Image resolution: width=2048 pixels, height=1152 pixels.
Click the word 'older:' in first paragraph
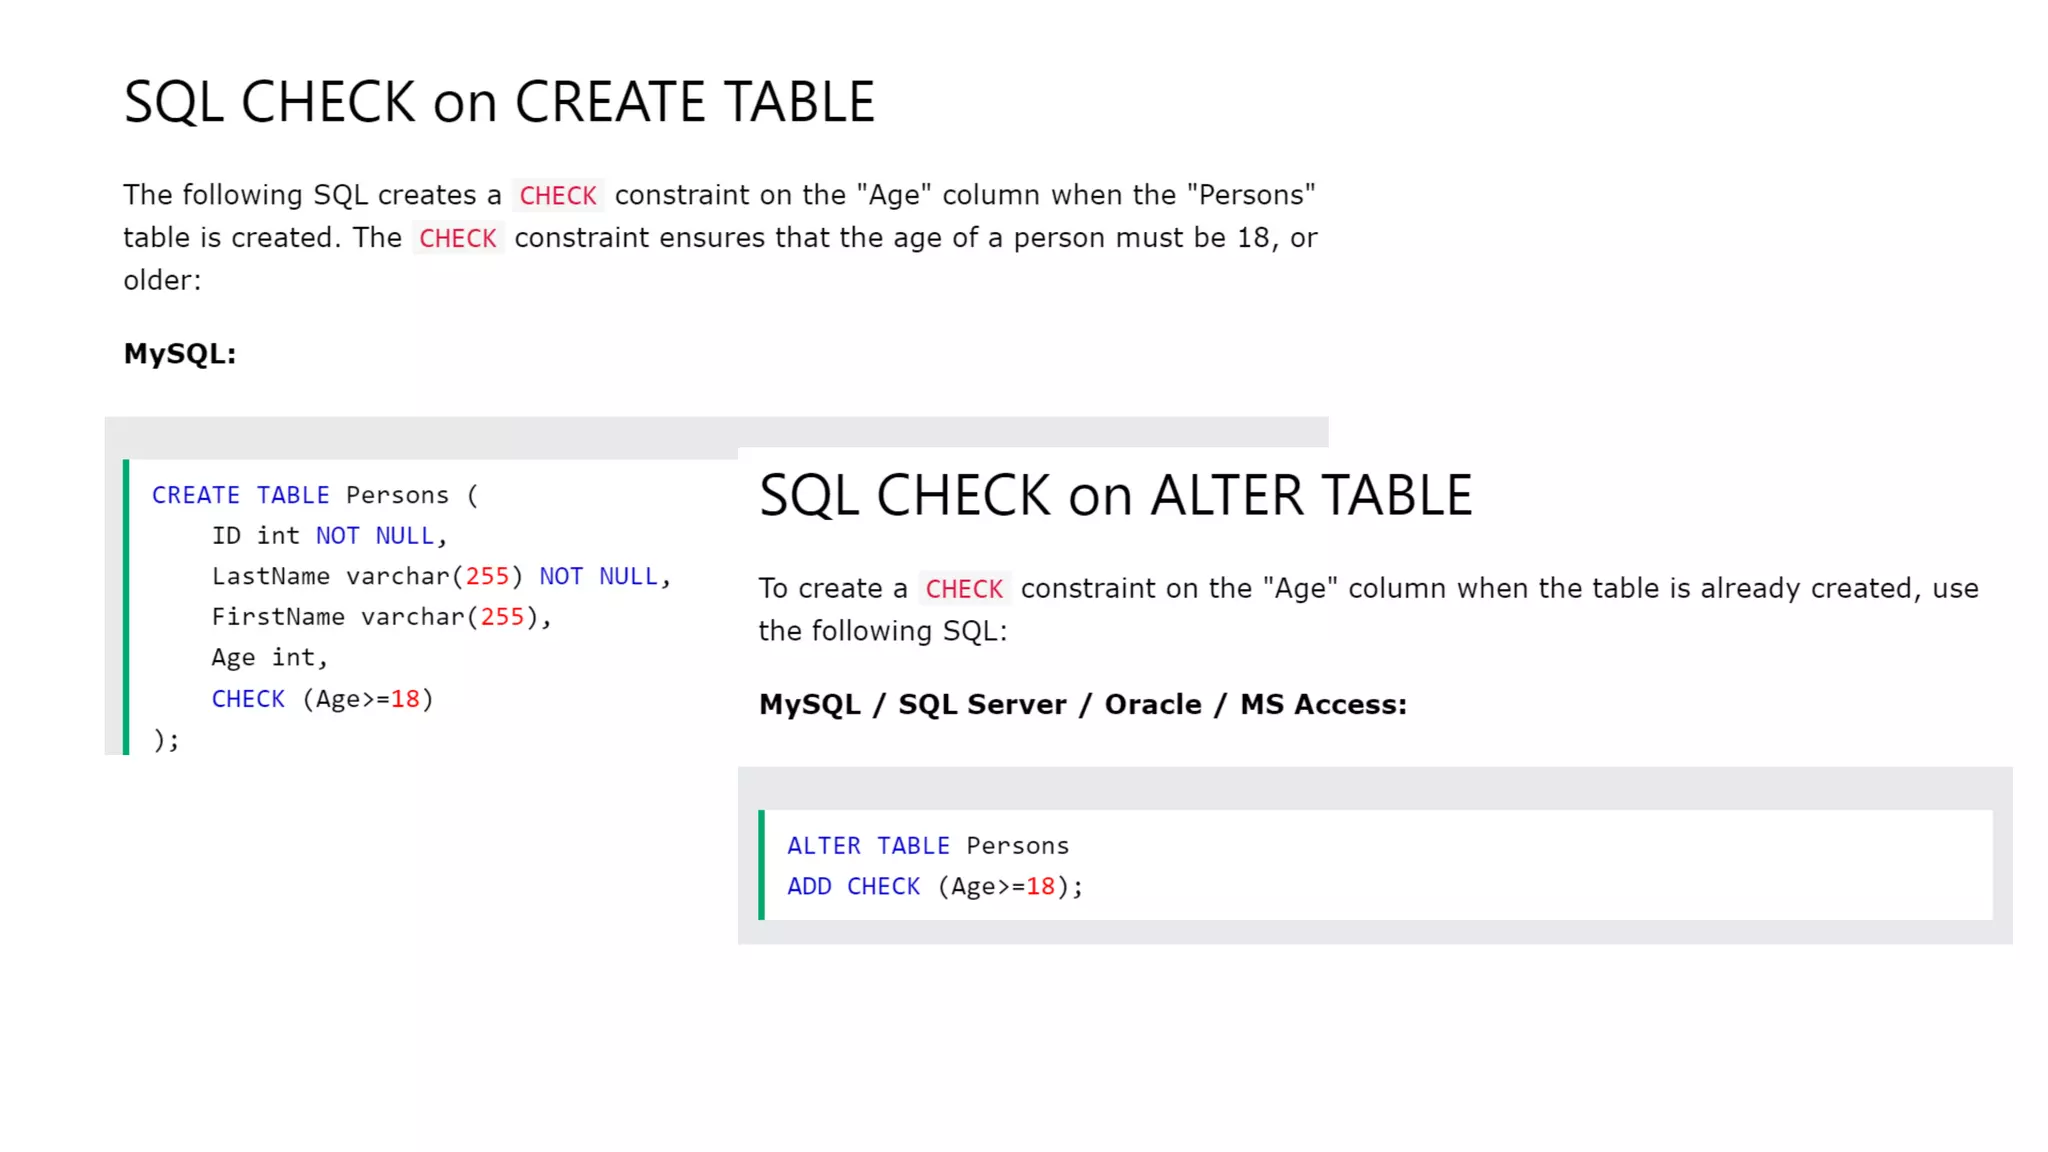tap(162, 280)
